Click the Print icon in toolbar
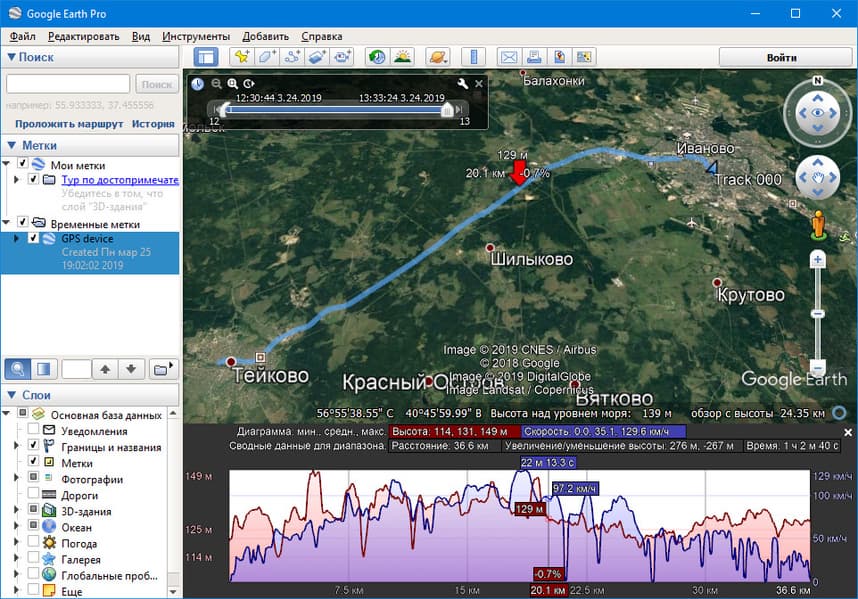 [x=534, y=57]
